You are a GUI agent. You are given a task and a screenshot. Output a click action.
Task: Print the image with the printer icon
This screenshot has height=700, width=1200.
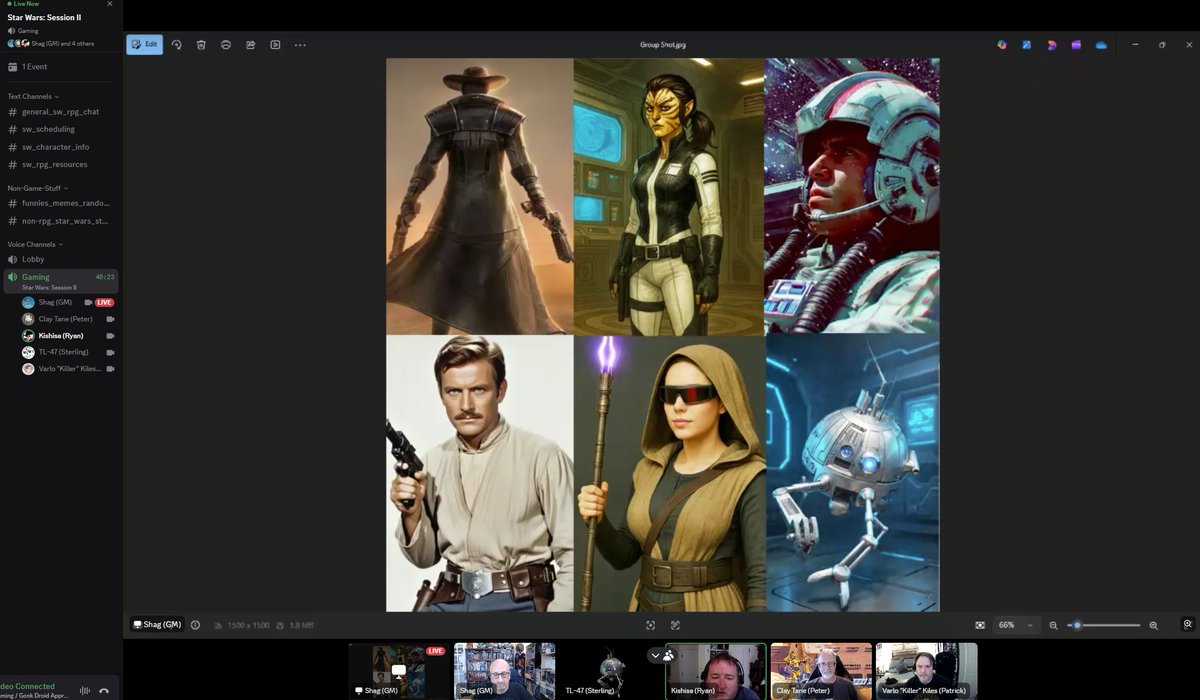click(x=226, y=44)
